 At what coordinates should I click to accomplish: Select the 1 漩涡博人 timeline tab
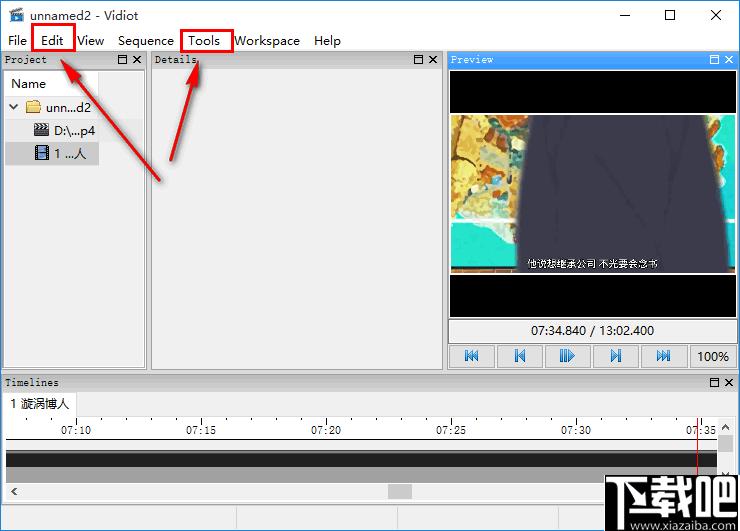tap(40, 404)
